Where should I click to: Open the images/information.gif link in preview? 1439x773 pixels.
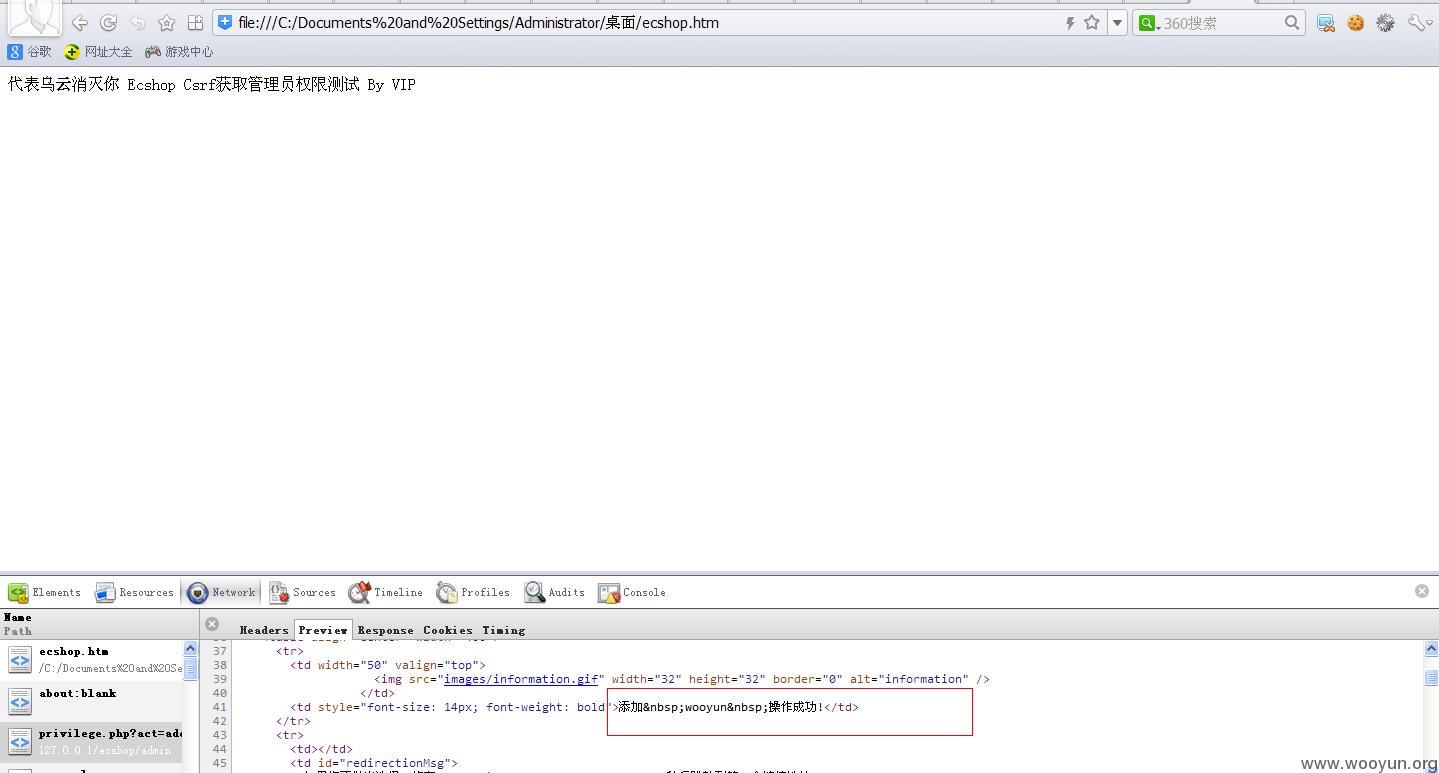tap(521, 679)
